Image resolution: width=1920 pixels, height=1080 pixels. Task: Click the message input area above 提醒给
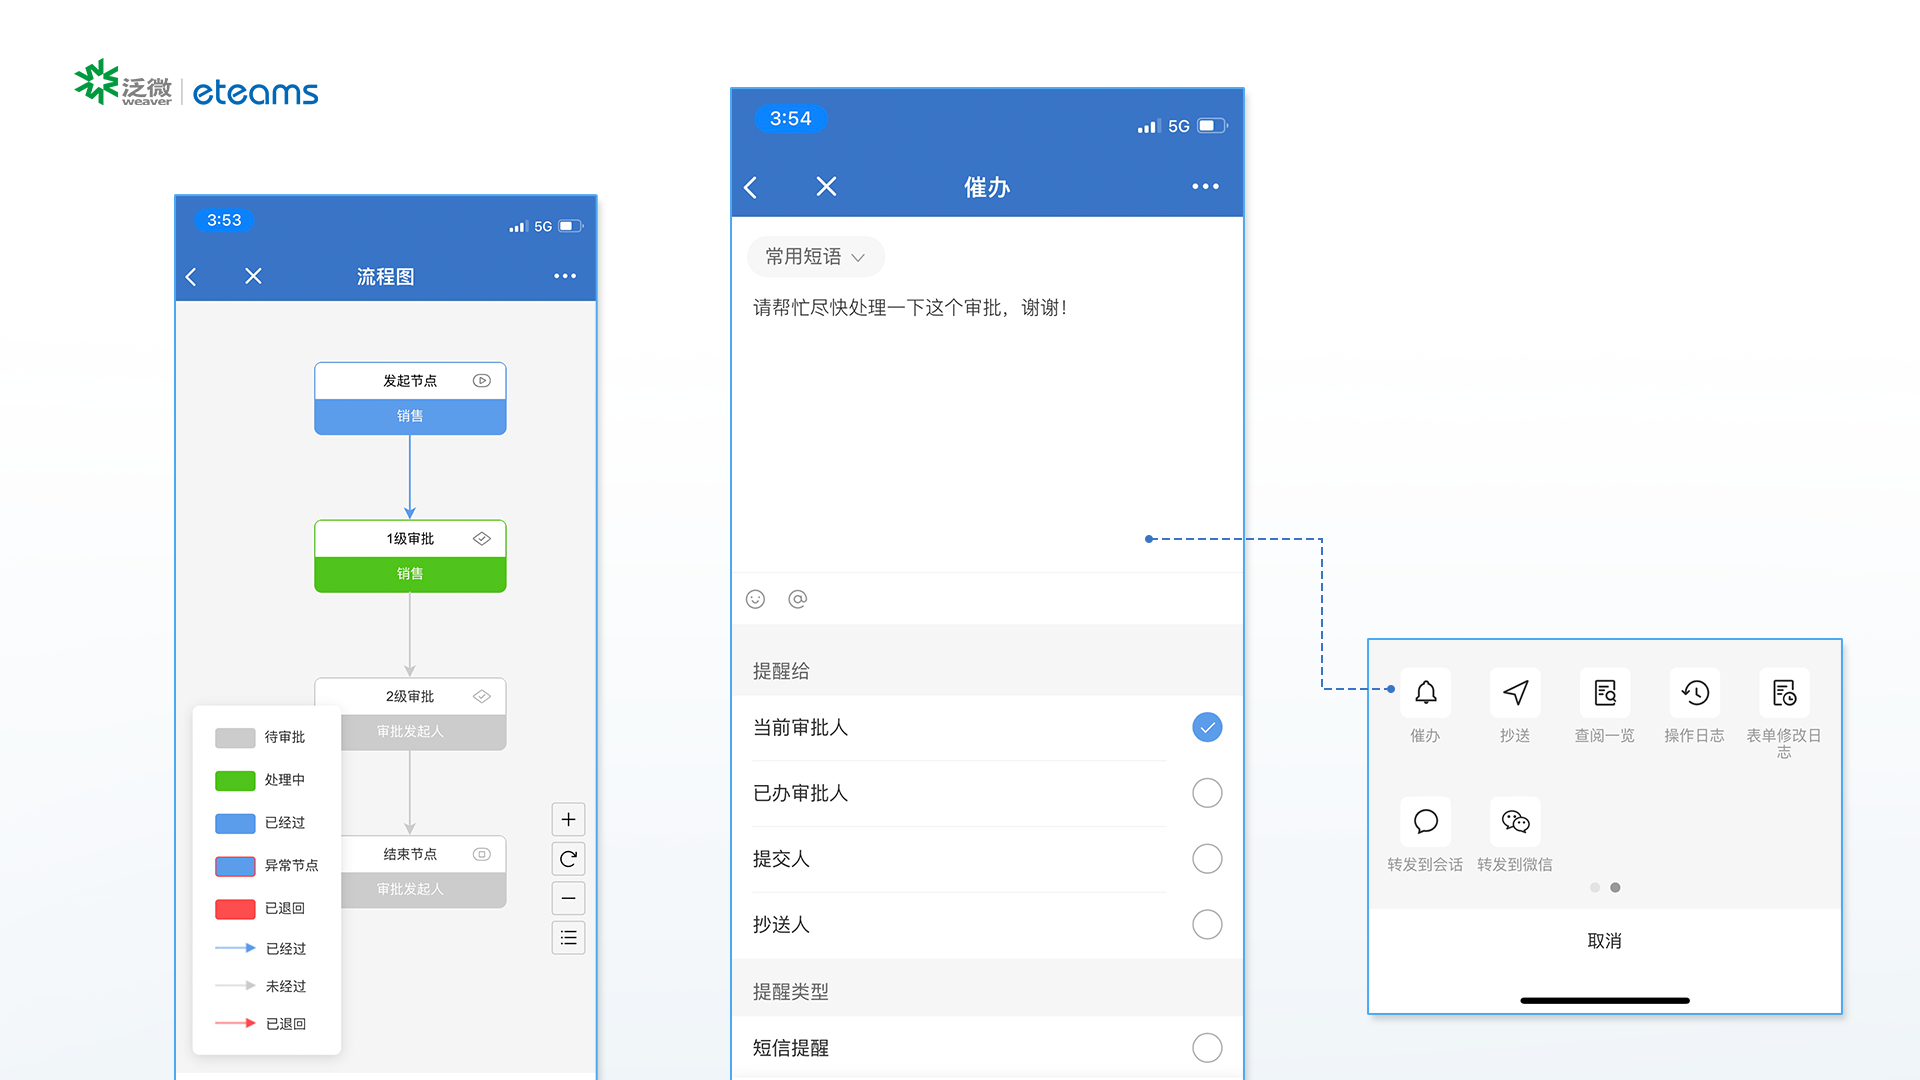point(987,430)
